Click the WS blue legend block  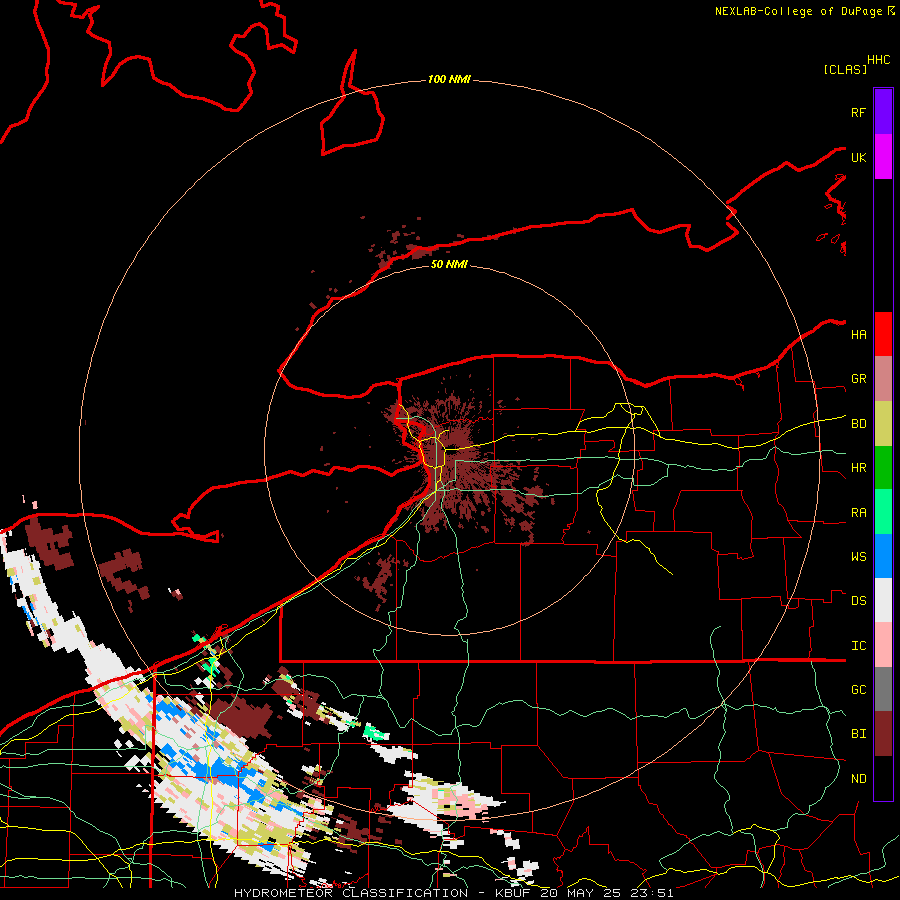[883, 556]
